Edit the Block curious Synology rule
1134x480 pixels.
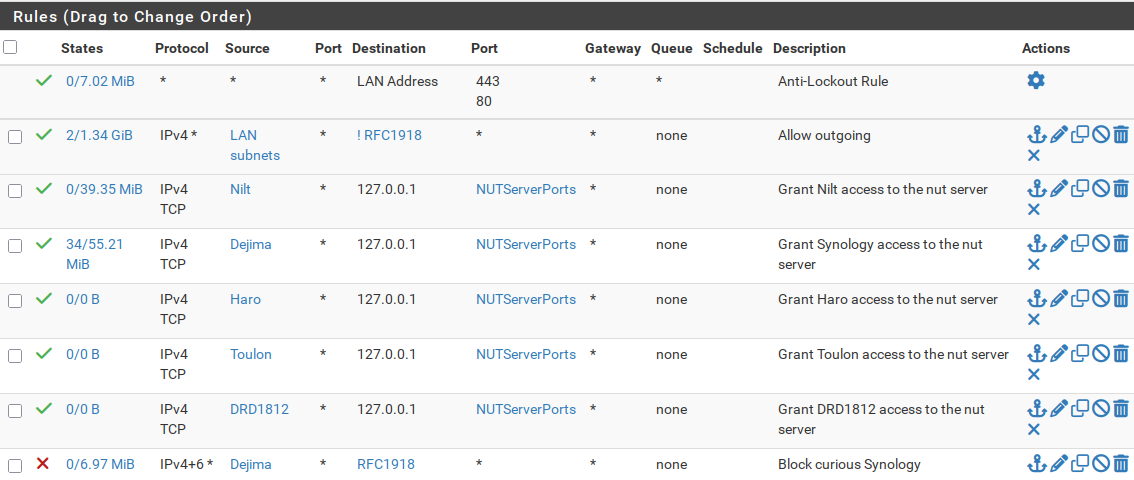[x=1059, y=463]
